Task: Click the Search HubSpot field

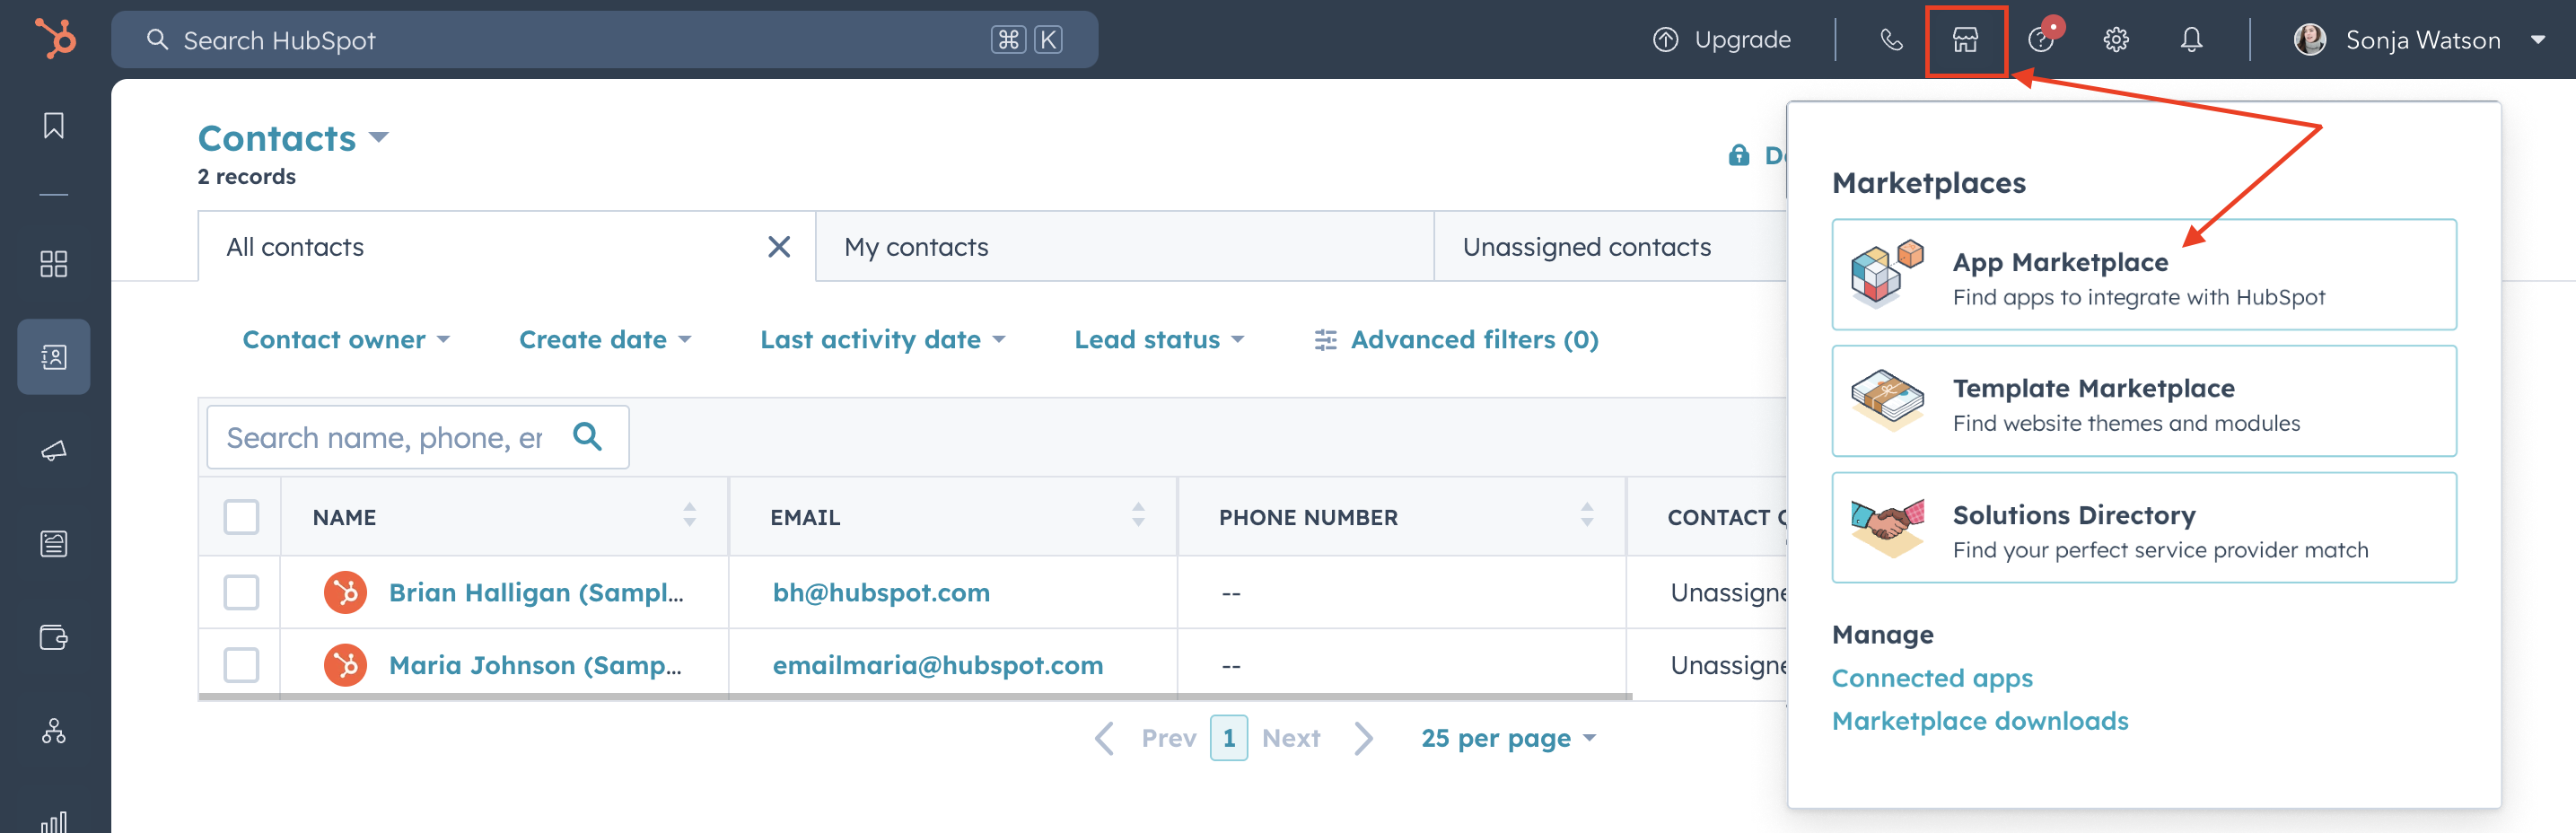Action: coord(604,40)
